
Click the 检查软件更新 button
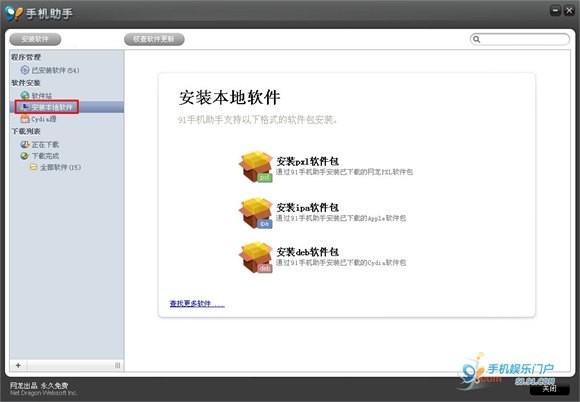[x=154, y=39]
